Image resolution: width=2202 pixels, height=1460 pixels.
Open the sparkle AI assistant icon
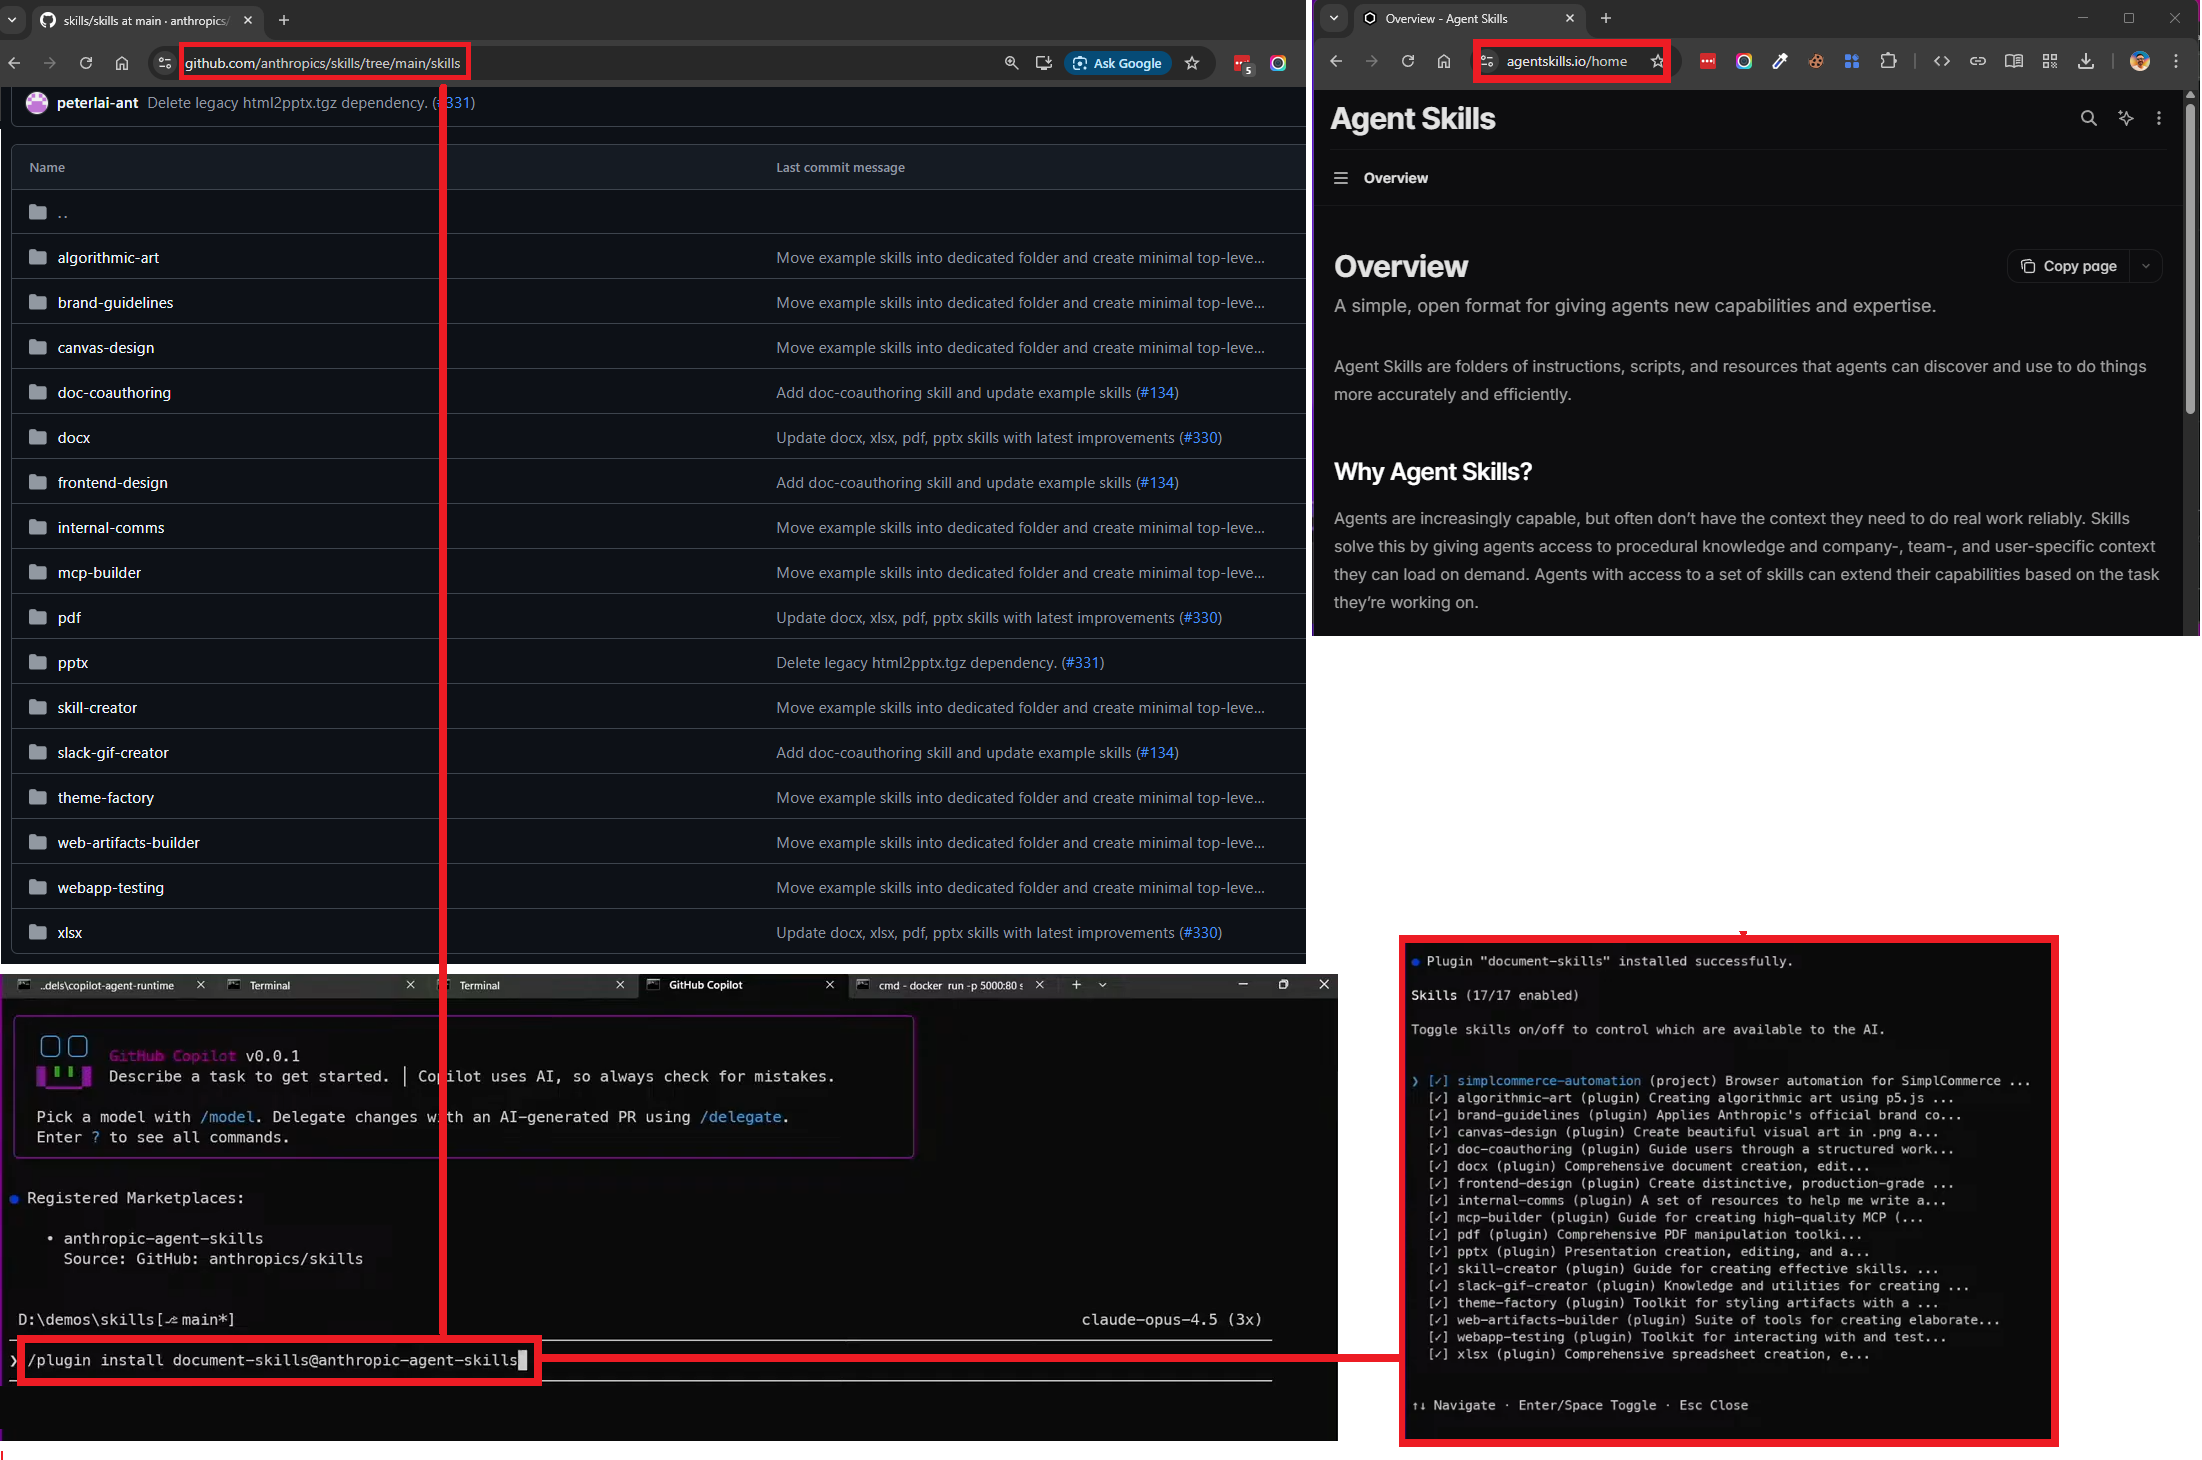[x=2125, y=118]
